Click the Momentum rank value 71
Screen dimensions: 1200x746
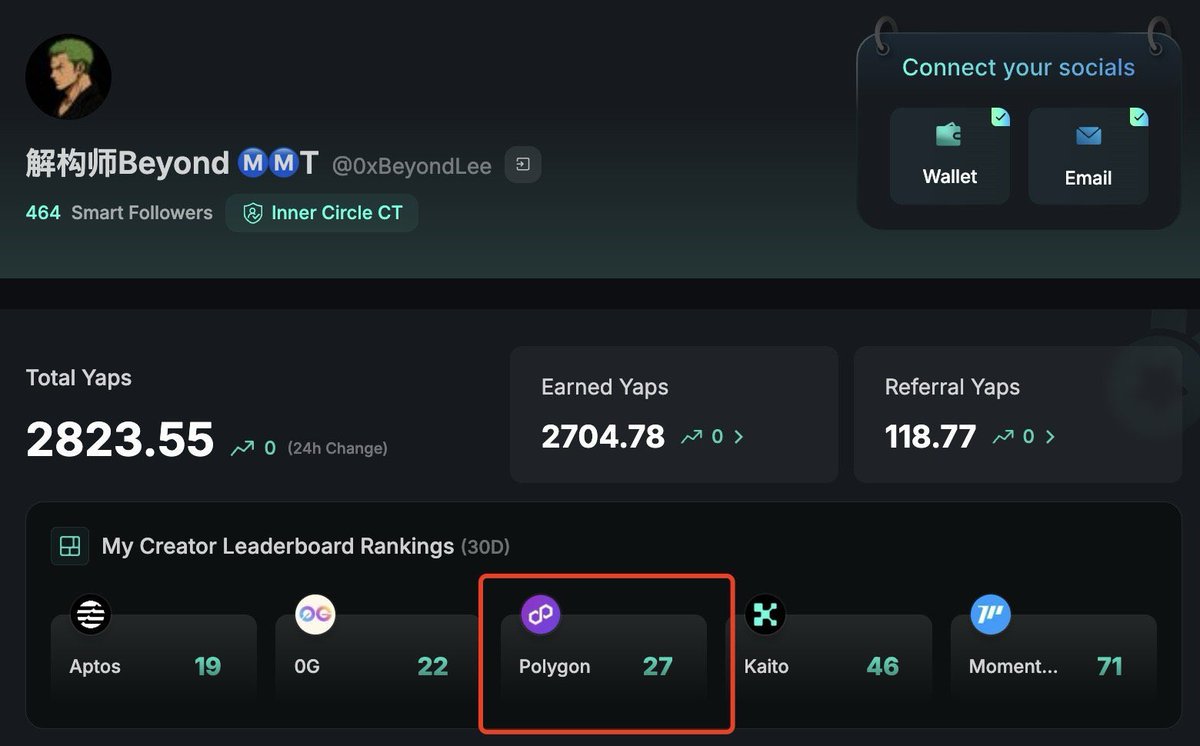pos(1110,667)
